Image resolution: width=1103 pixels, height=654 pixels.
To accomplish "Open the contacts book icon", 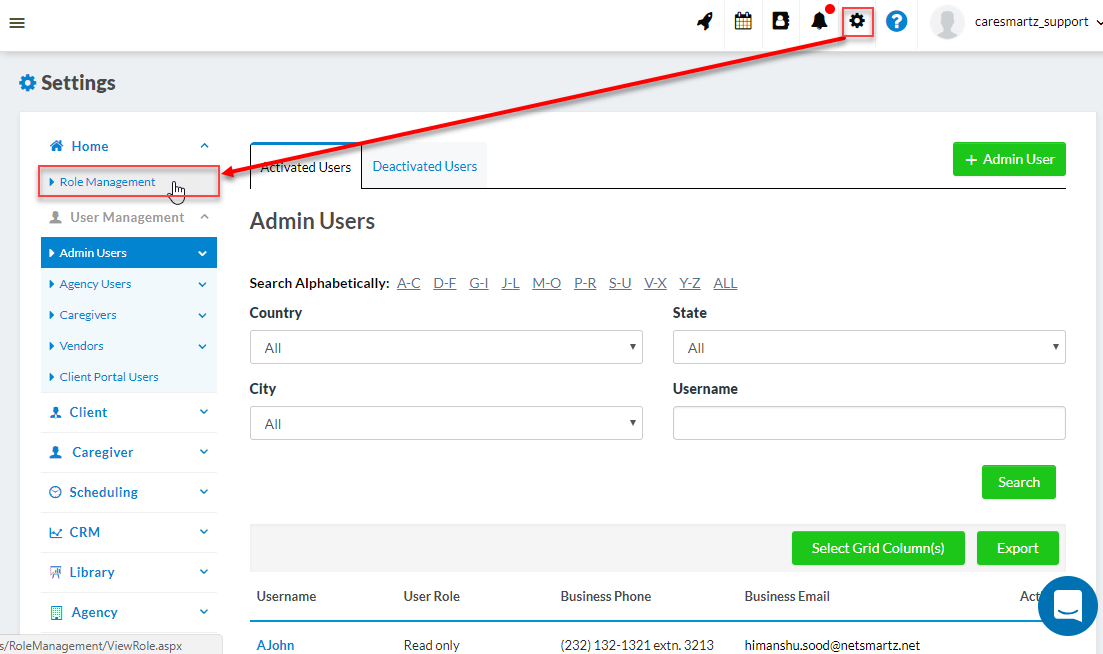I will coord(781,21).
